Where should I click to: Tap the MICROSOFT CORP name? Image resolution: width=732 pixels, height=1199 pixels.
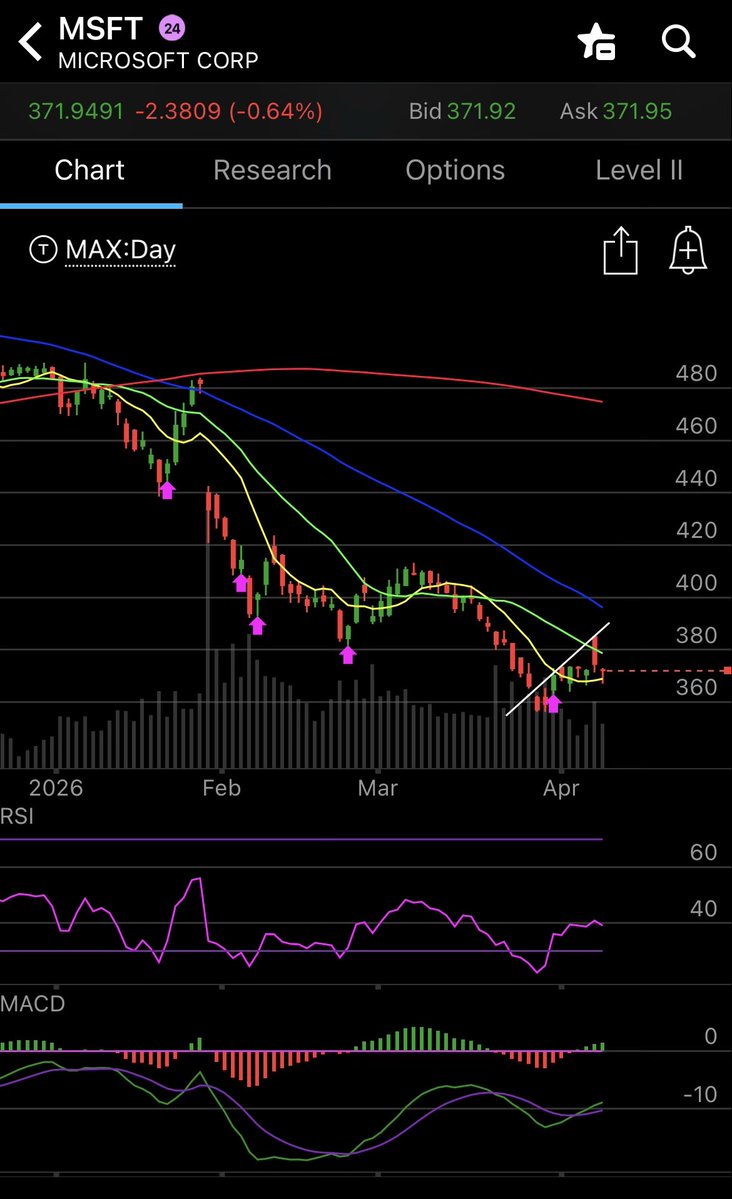(x=158, y=60)
